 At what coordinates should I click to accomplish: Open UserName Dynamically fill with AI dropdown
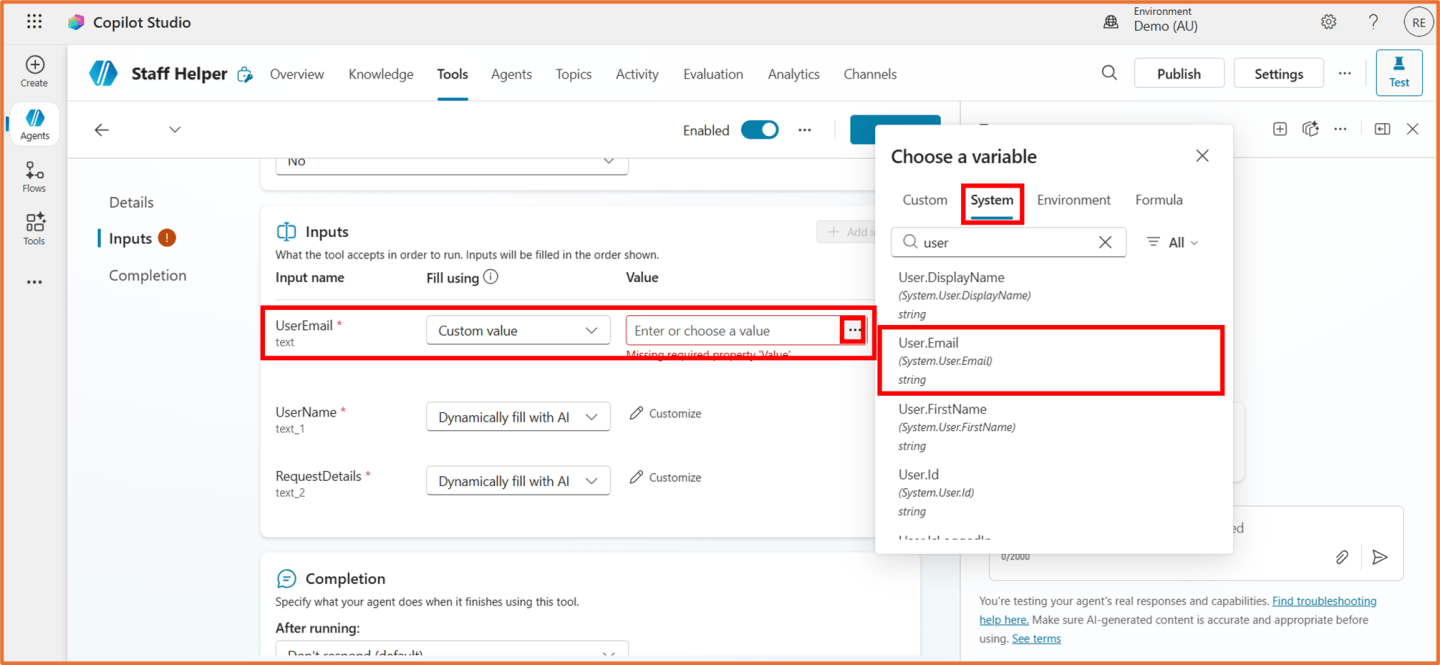(518, 417)
